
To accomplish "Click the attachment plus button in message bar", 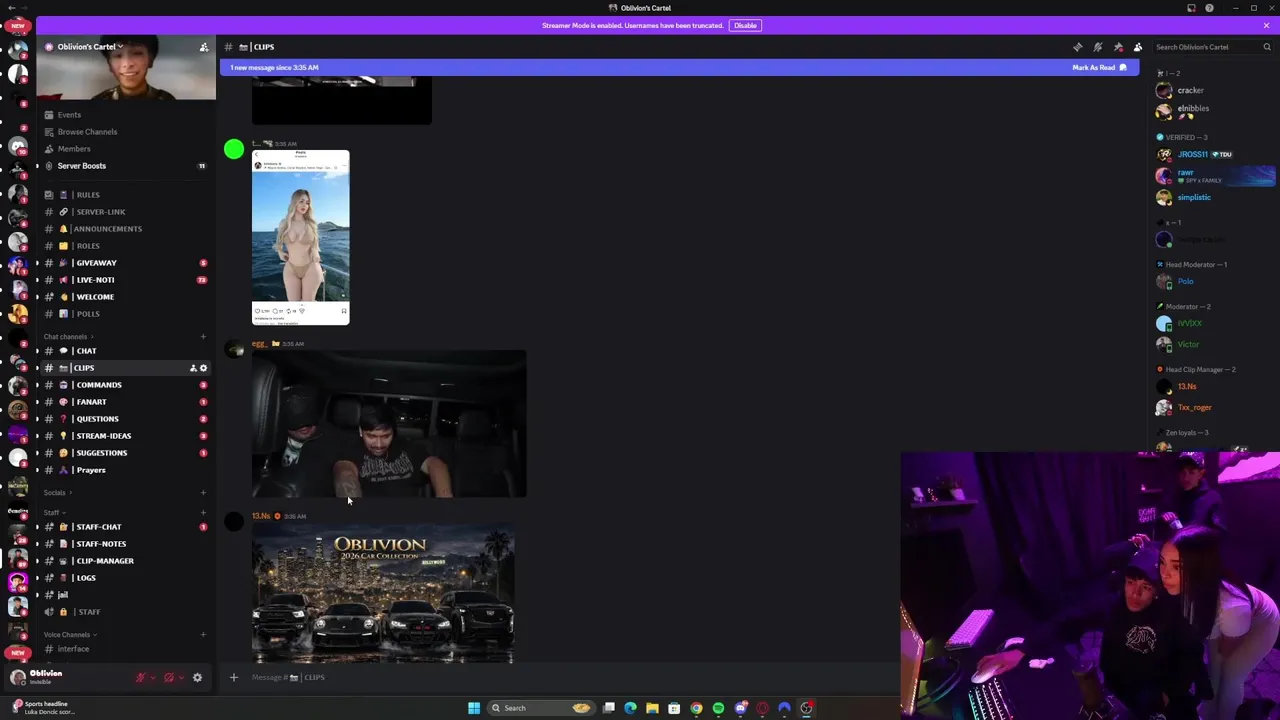I will pos(234,678).
